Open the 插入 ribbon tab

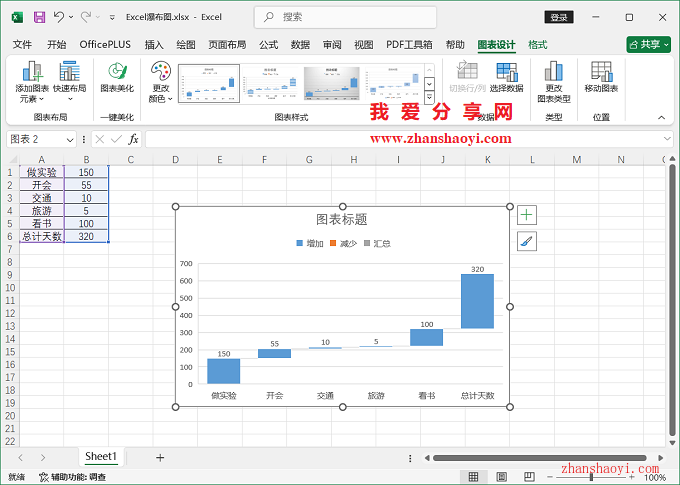click(x=154, y=45)
